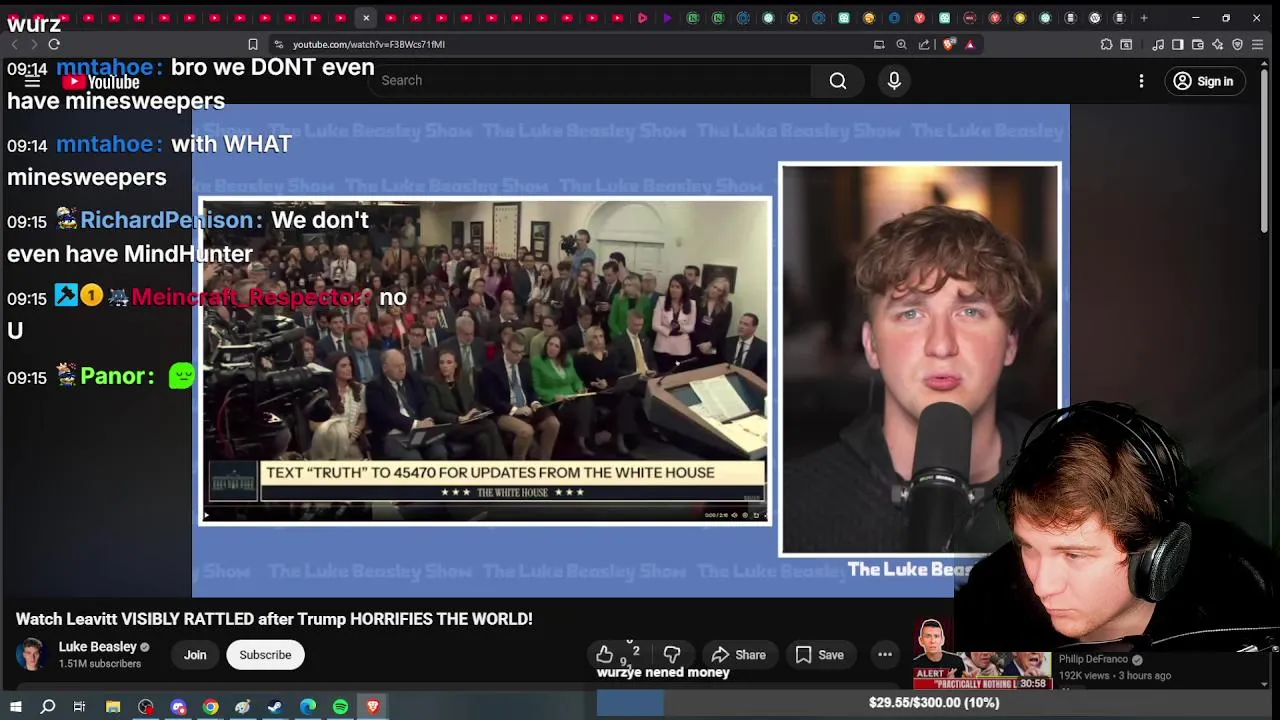Click the share icon in address bar
Image resolution: width=1280 pixels, height=720 pixels.
[924, 44]
